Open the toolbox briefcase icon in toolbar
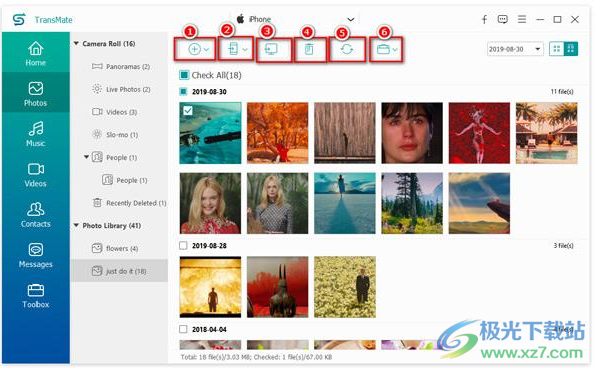This screenshot has height=369, width=596. click(383, 49)
